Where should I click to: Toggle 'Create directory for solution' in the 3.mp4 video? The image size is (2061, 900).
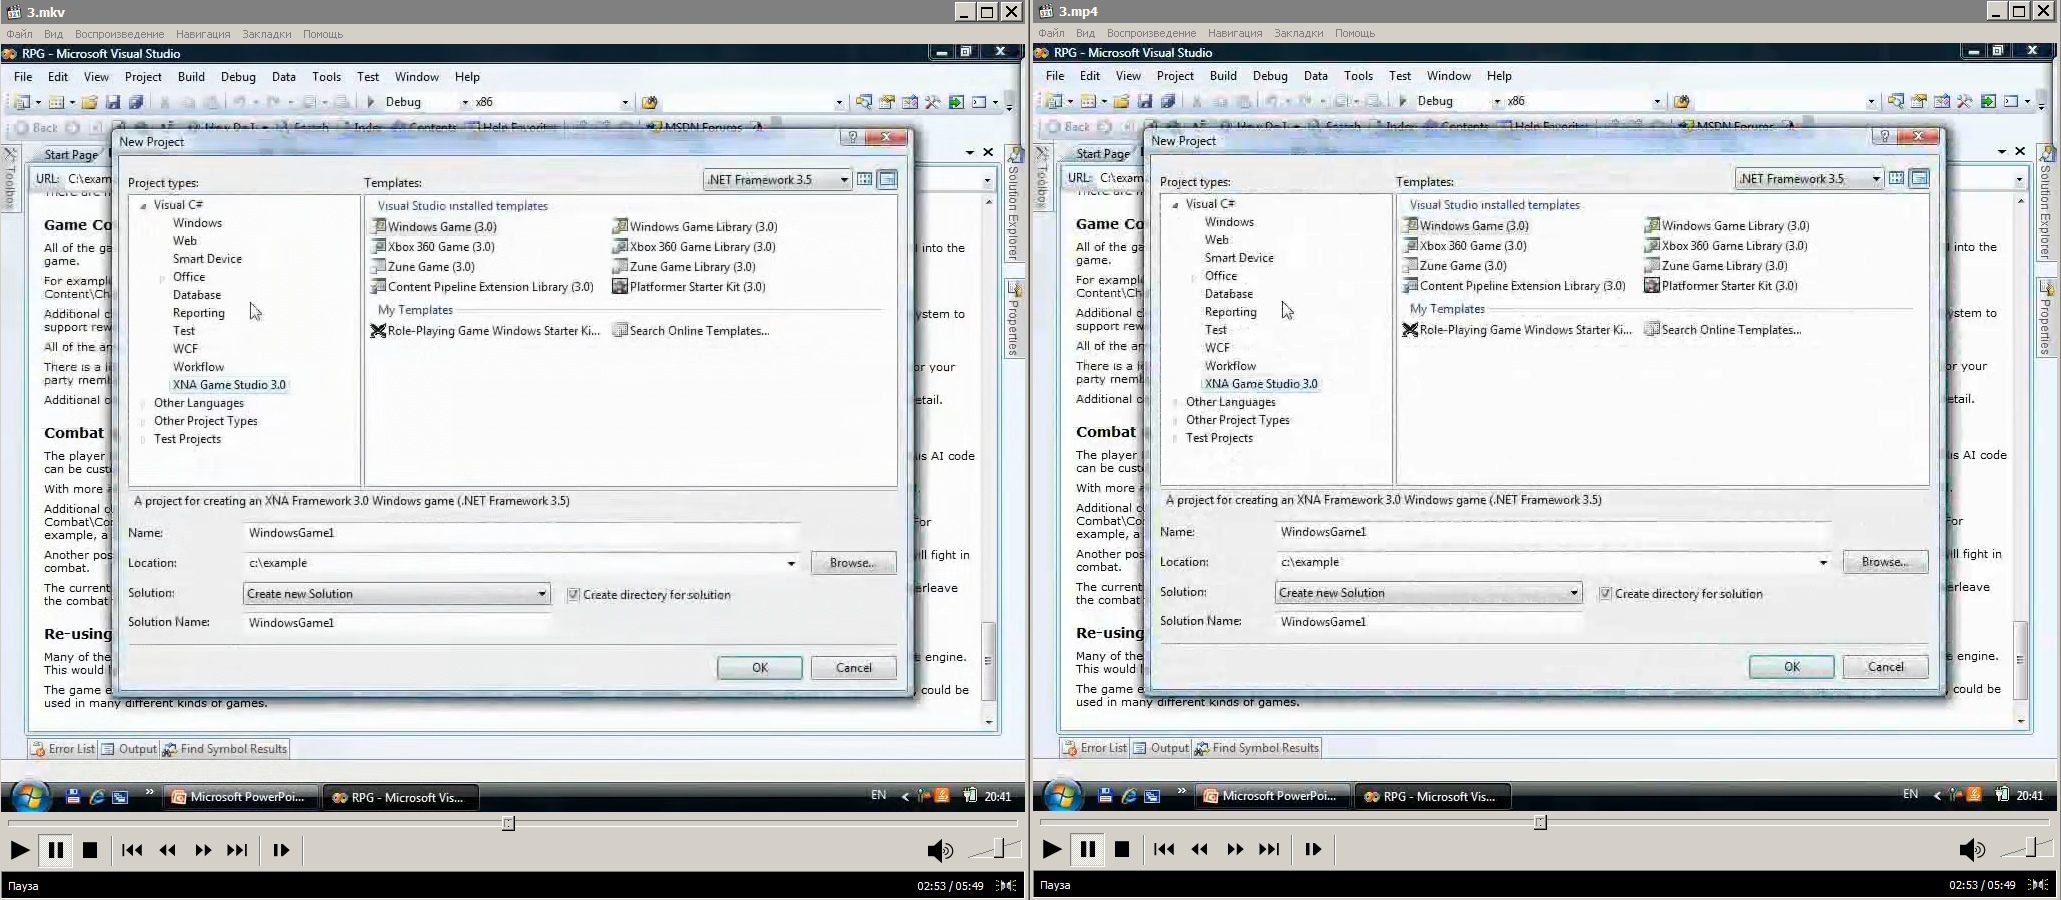[1606, 593]
